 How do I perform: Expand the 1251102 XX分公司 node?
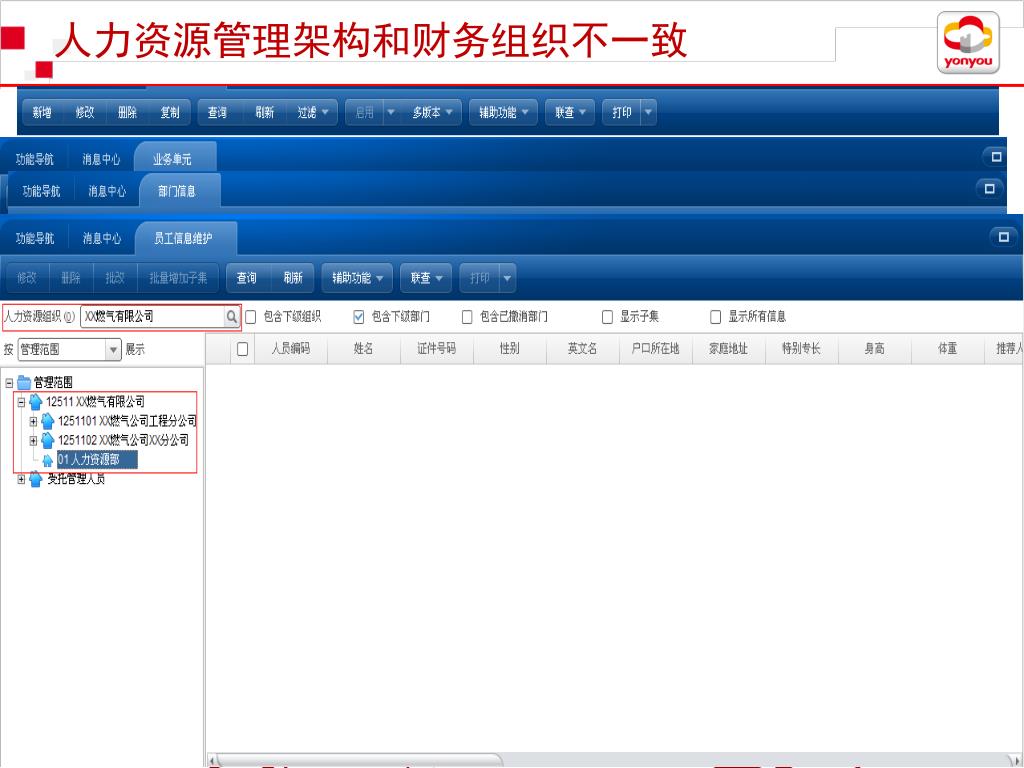coord(33,441)
